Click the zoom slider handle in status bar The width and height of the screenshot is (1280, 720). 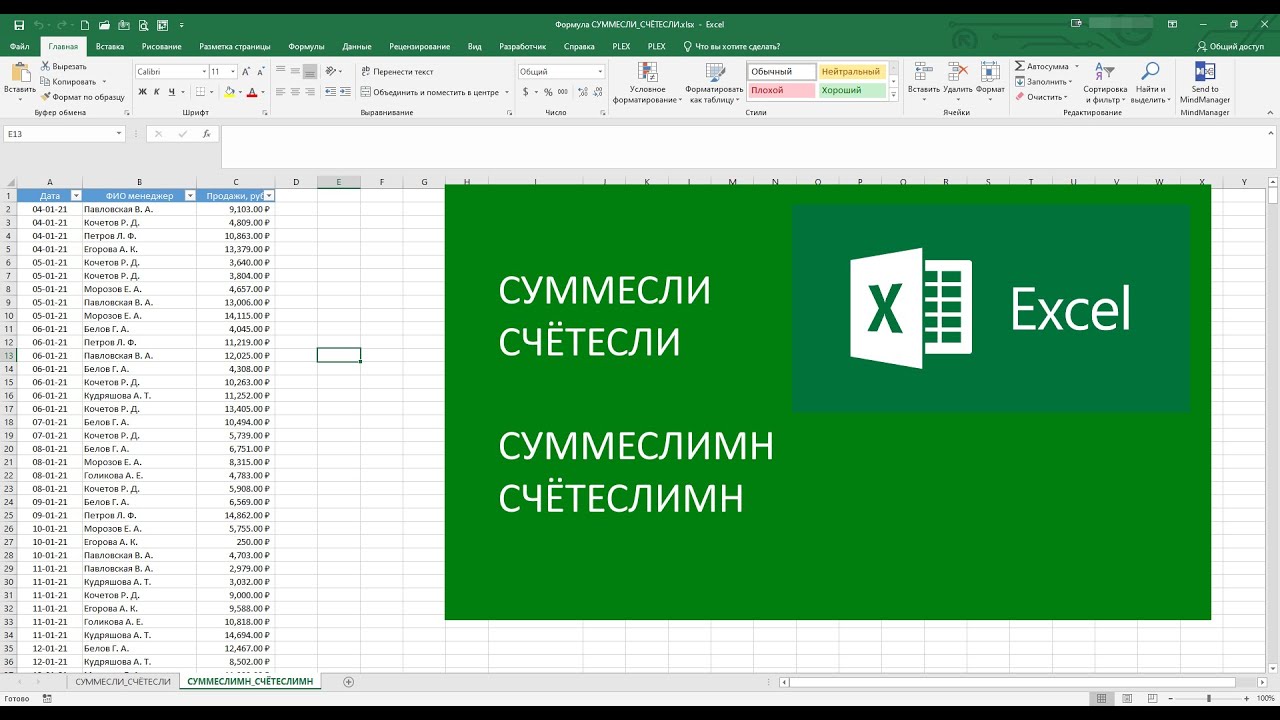point(1209,698)
